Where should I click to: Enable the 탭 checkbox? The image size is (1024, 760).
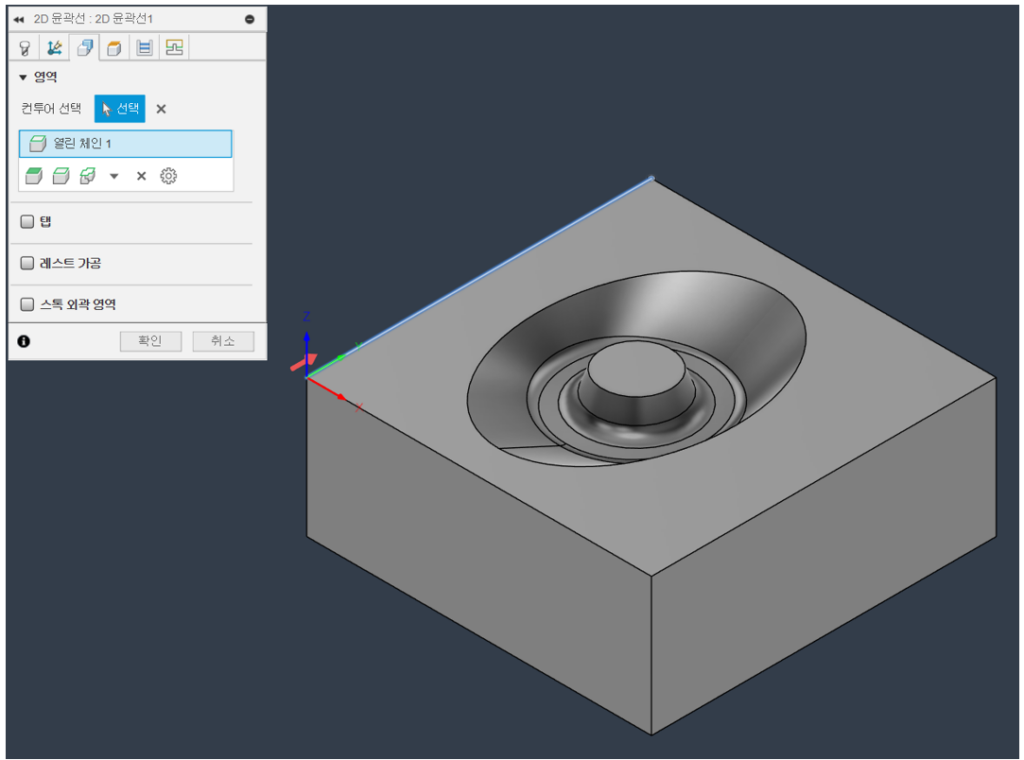[x=27, y=222]
